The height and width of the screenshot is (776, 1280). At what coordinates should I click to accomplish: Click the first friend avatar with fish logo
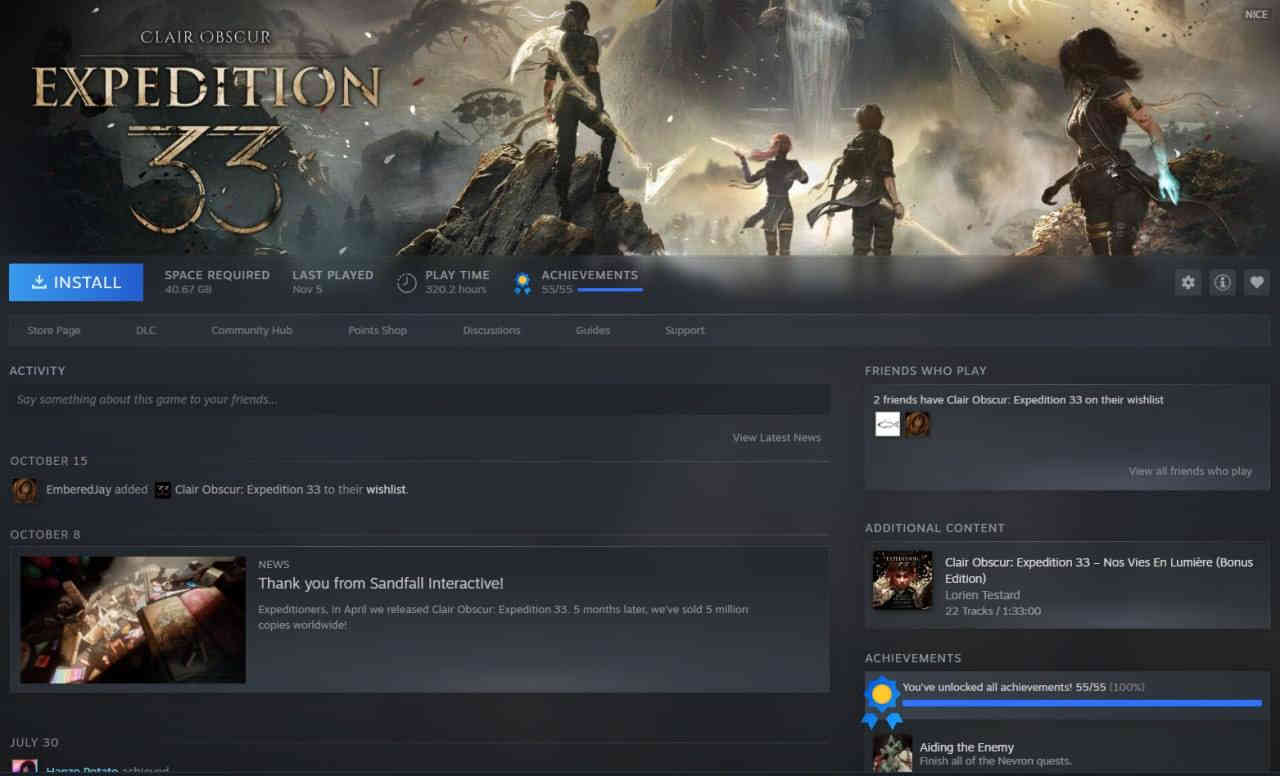pyautogui.click(x=887, y=425)
